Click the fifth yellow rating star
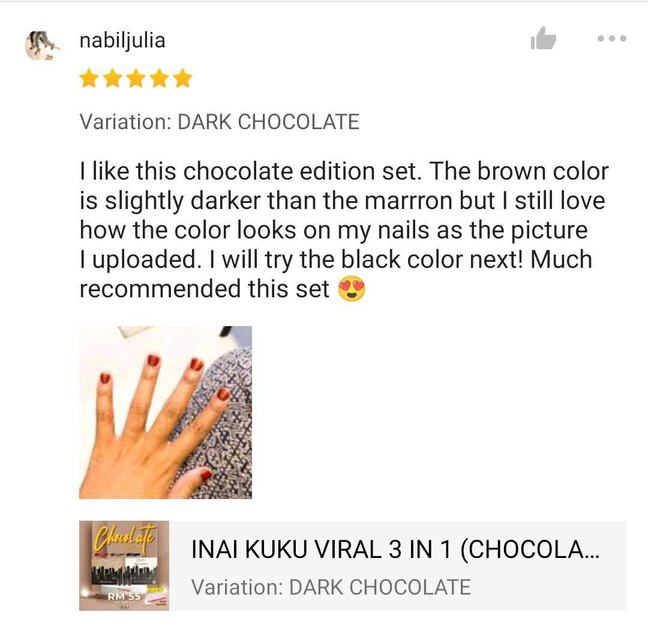This screenshot has width=648, height=621. [183, 79]
